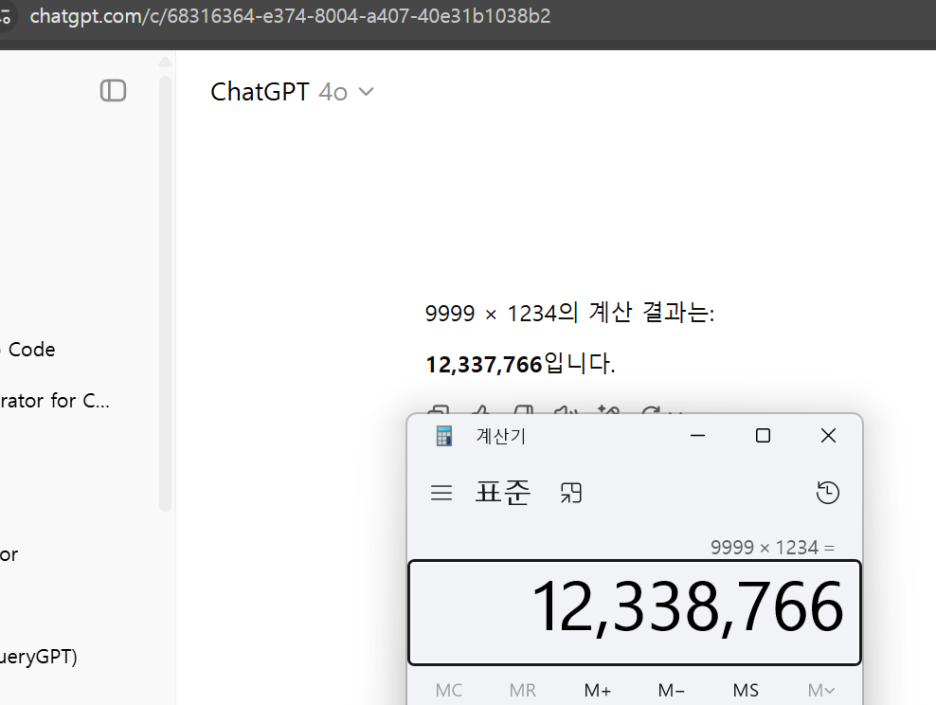Toggle calculator keep-on-top mode icon
This screenshot has width=936, height=705.
(571, 493)
